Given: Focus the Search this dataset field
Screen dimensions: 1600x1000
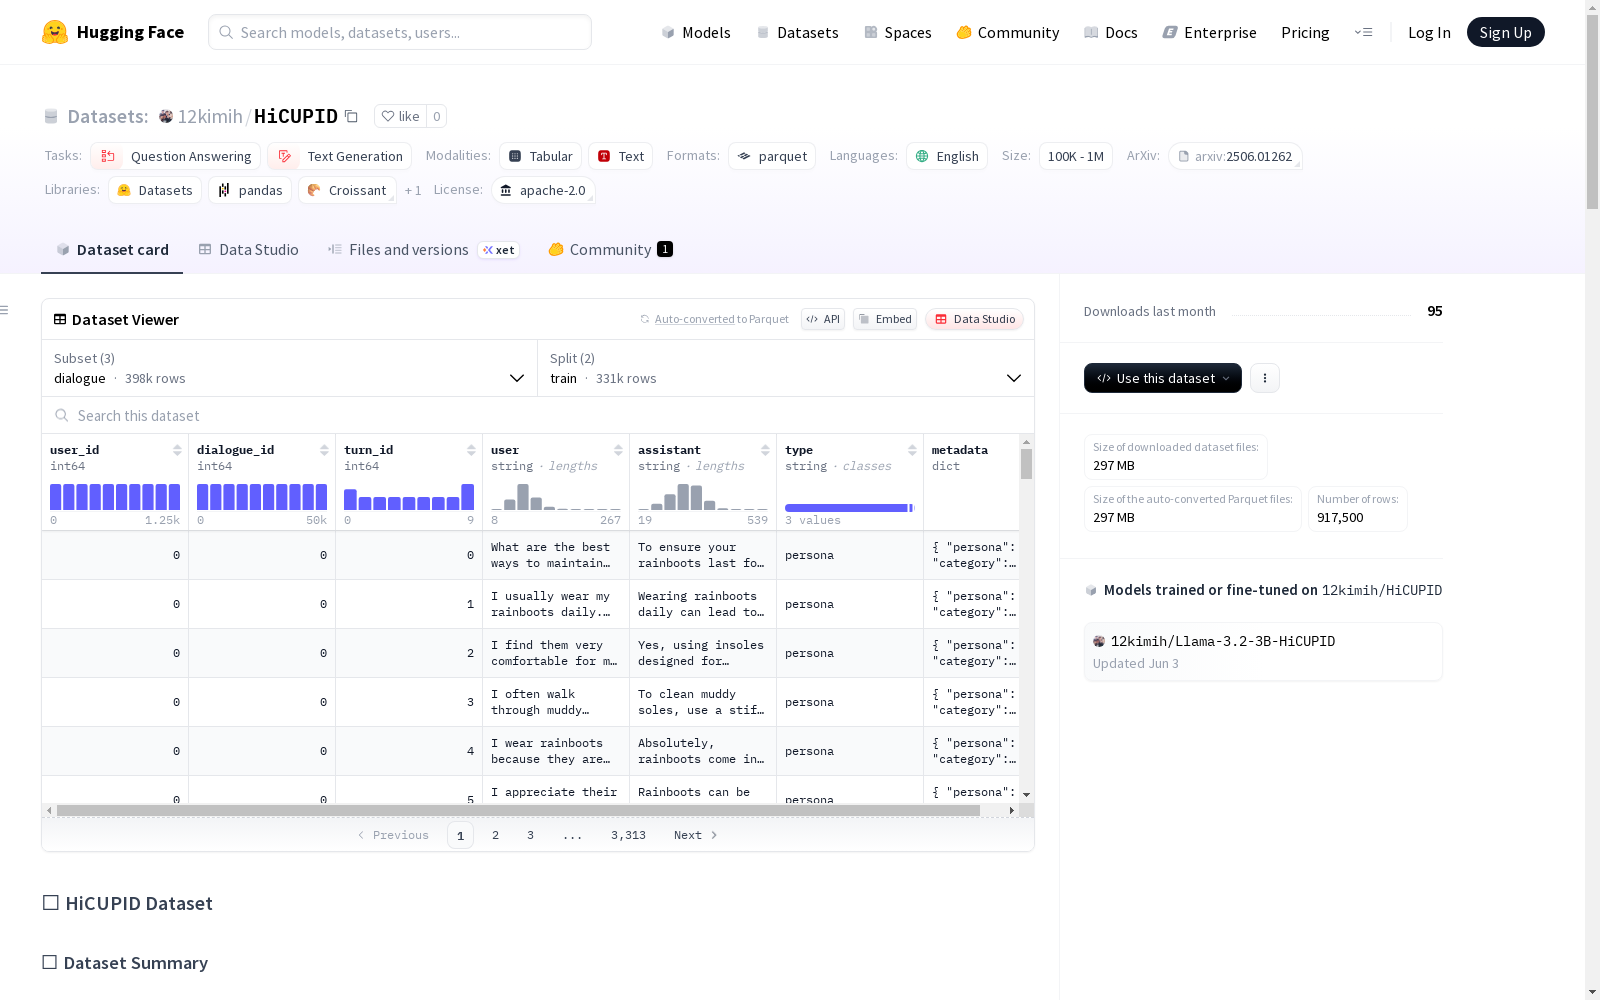Looking at the screenshot, I should click(538, 415).
